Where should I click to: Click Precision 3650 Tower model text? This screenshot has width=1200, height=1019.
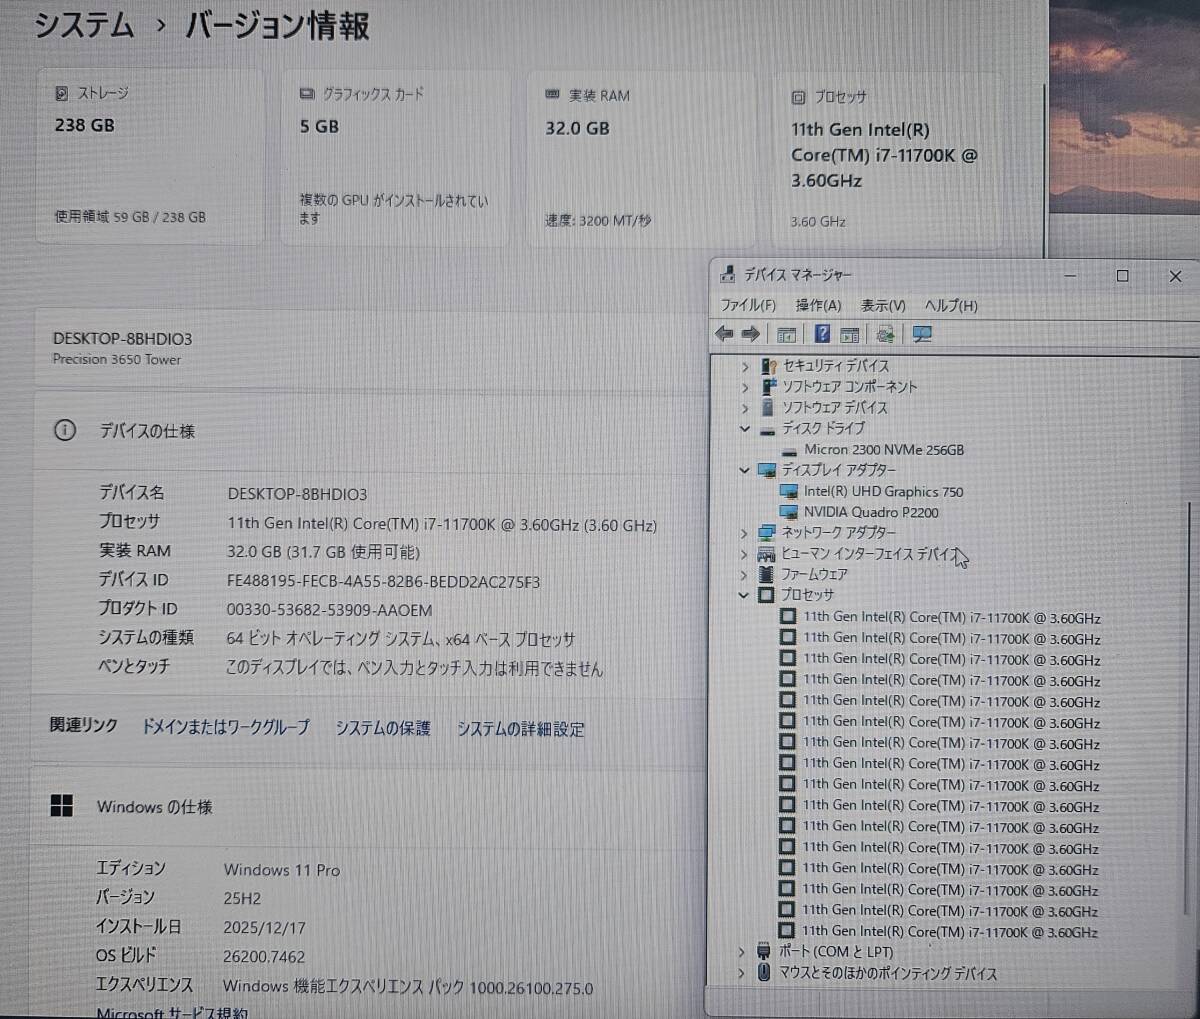[117, 359]
